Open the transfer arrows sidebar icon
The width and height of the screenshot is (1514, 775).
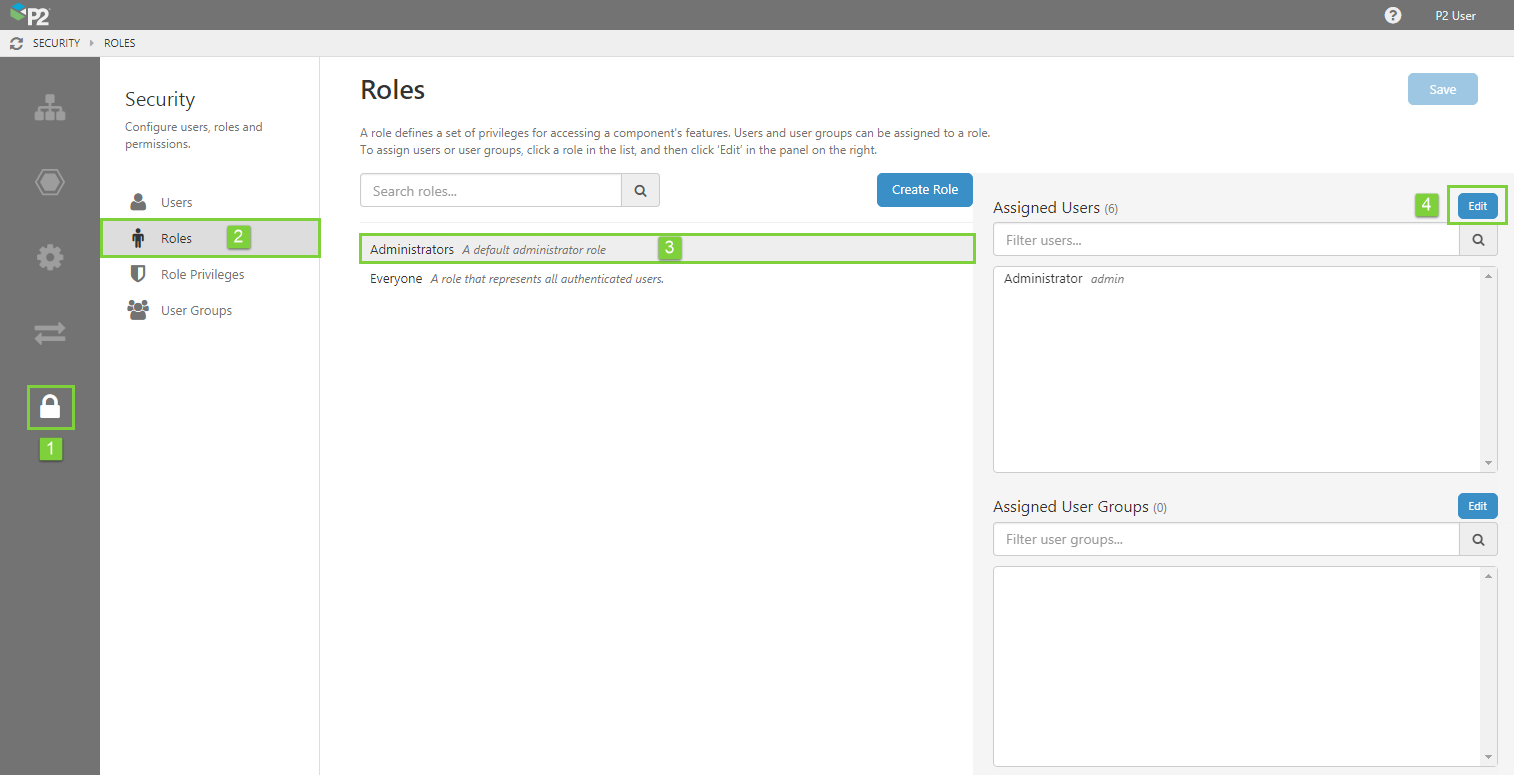[x=50, y=333]
